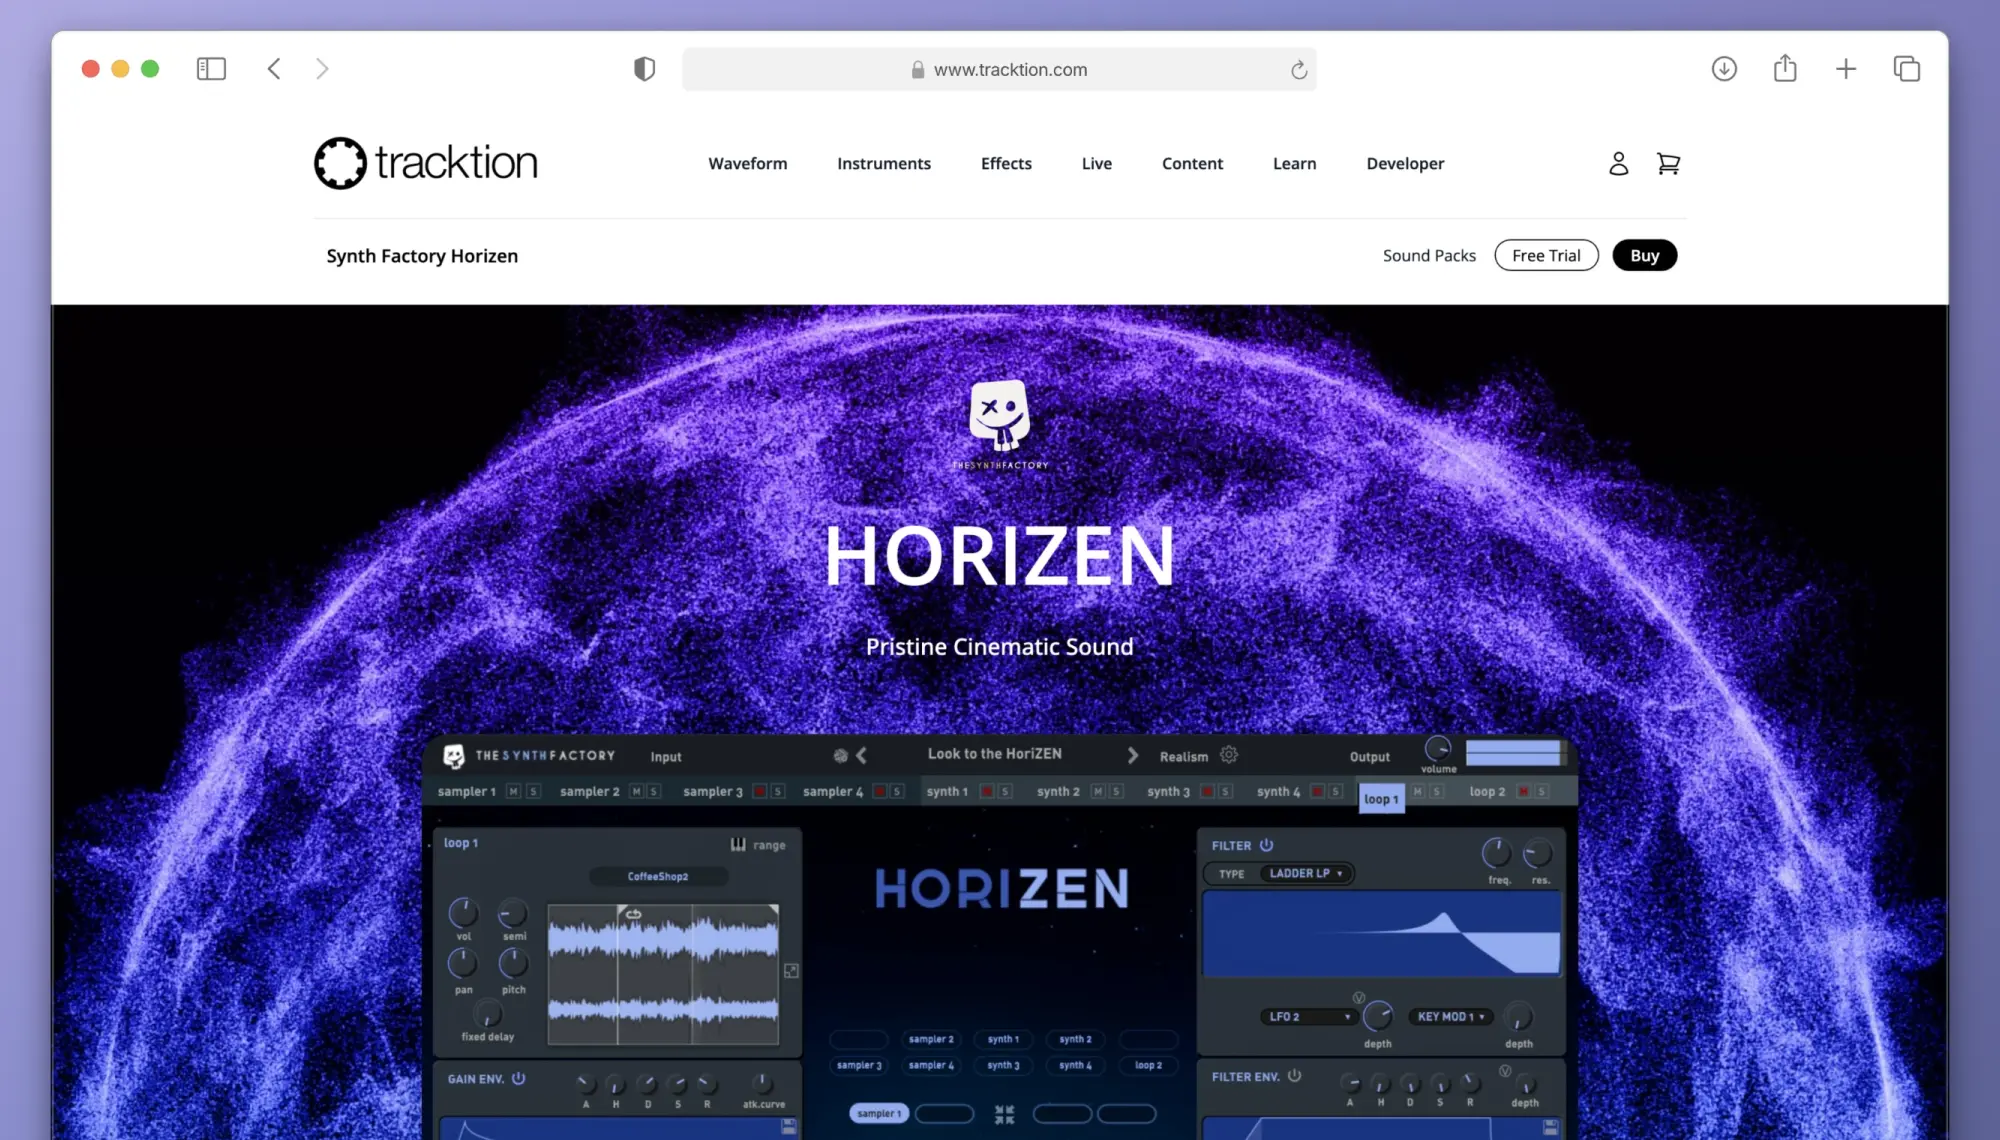Screen dimensions: 2000x1140
Task: Open the Share sheet icon
Action: pyautogui.click(x=1785, y=68)
